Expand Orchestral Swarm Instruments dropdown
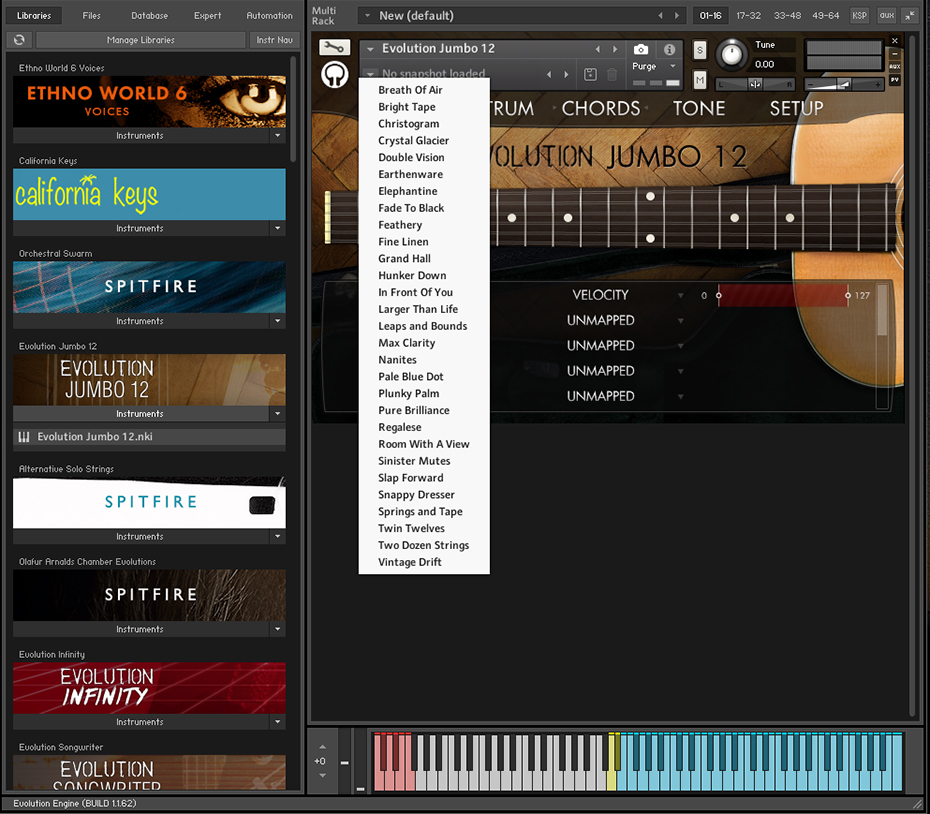Image resolution: width=930 pixels, height=814 pixels. 278,321
